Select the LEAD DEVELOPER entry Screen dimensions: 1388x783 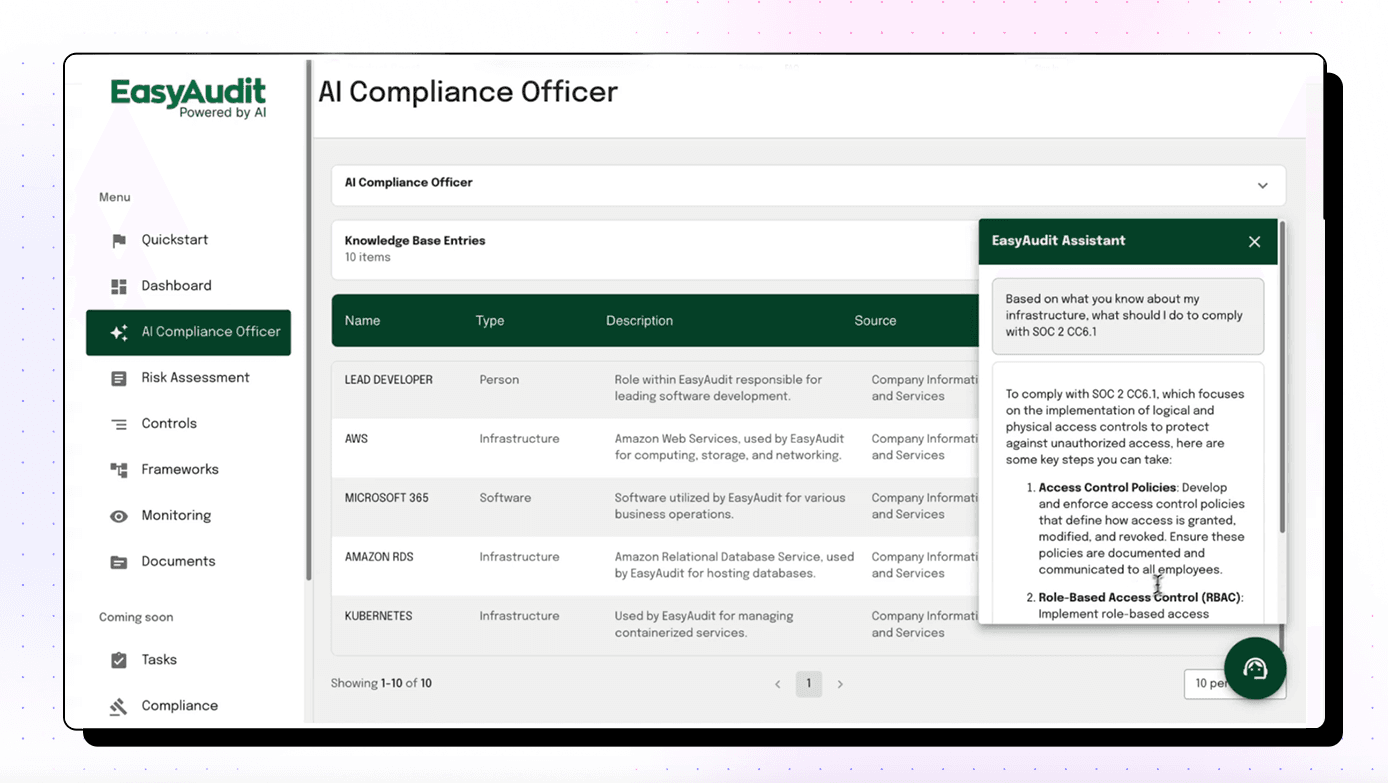coord(389,380)
